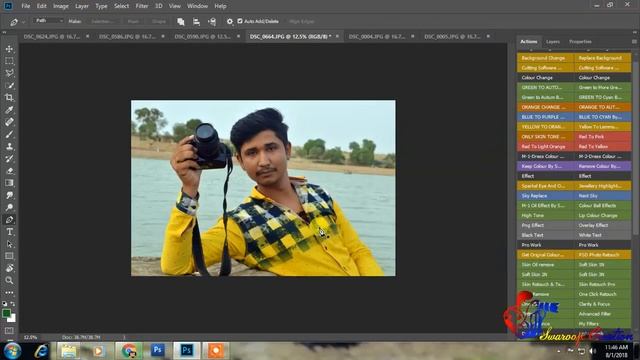Screen dimensions: 640x360
Task: Run the Overlay Effect action
Action: [602, 225]
